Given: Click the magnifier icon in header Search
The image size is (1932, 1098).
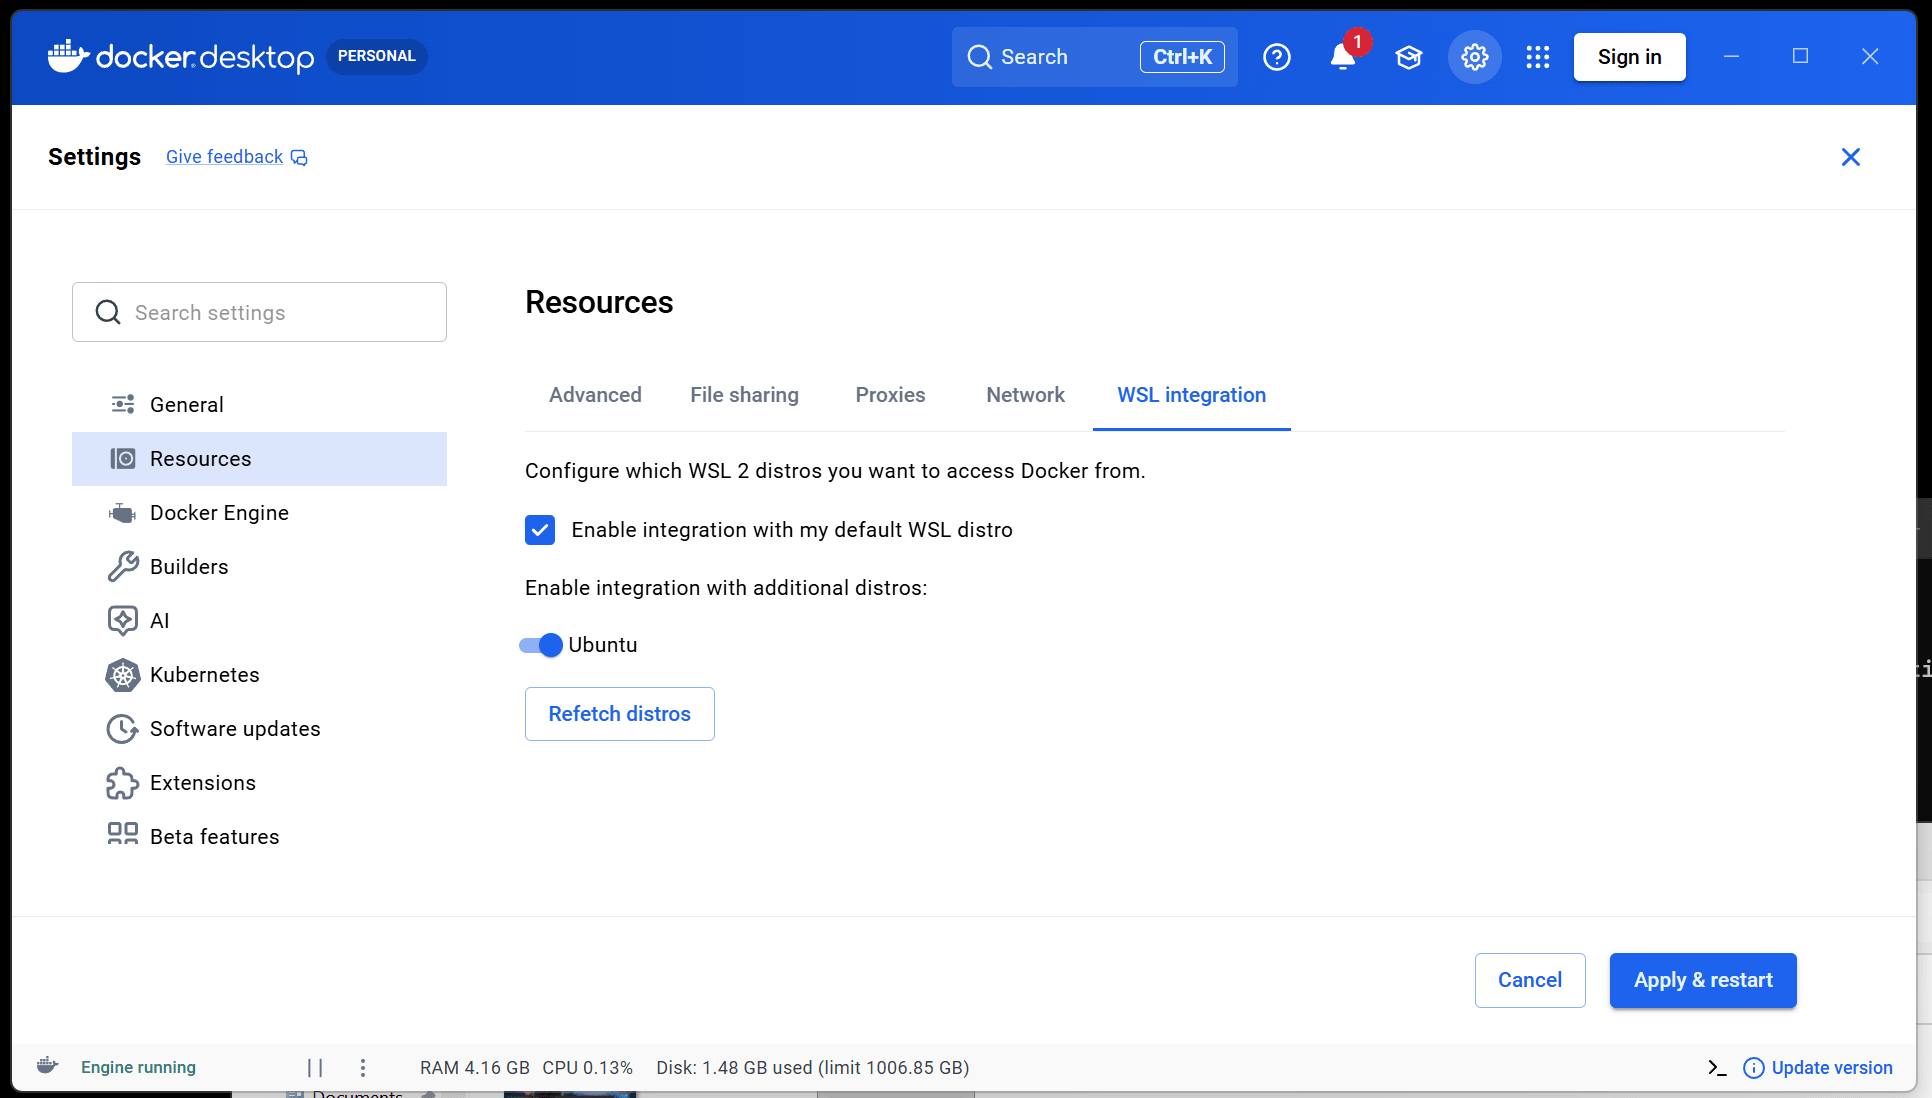Looking at the screenshot, I should [x=980, y=57].
